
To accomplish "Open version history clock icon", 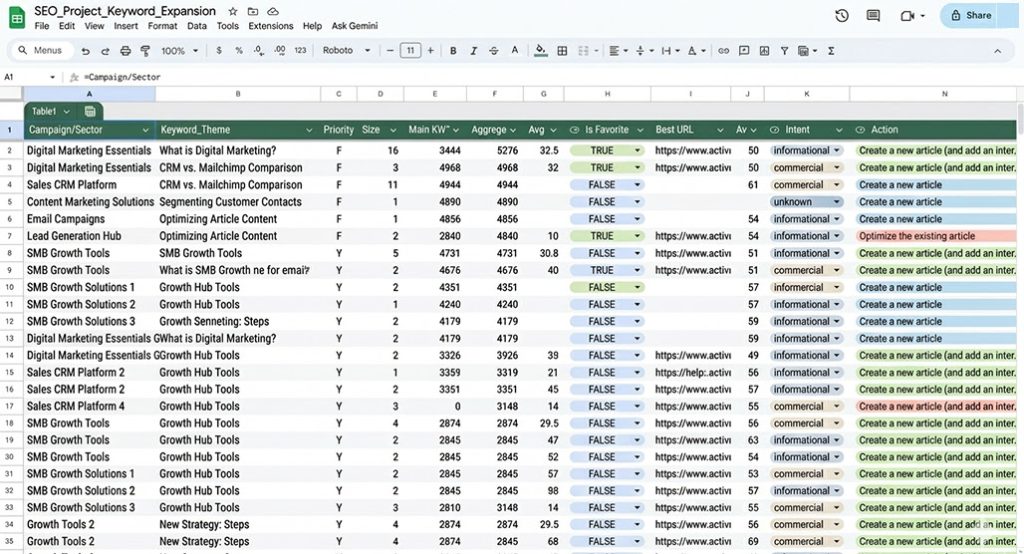I will 842,16.
